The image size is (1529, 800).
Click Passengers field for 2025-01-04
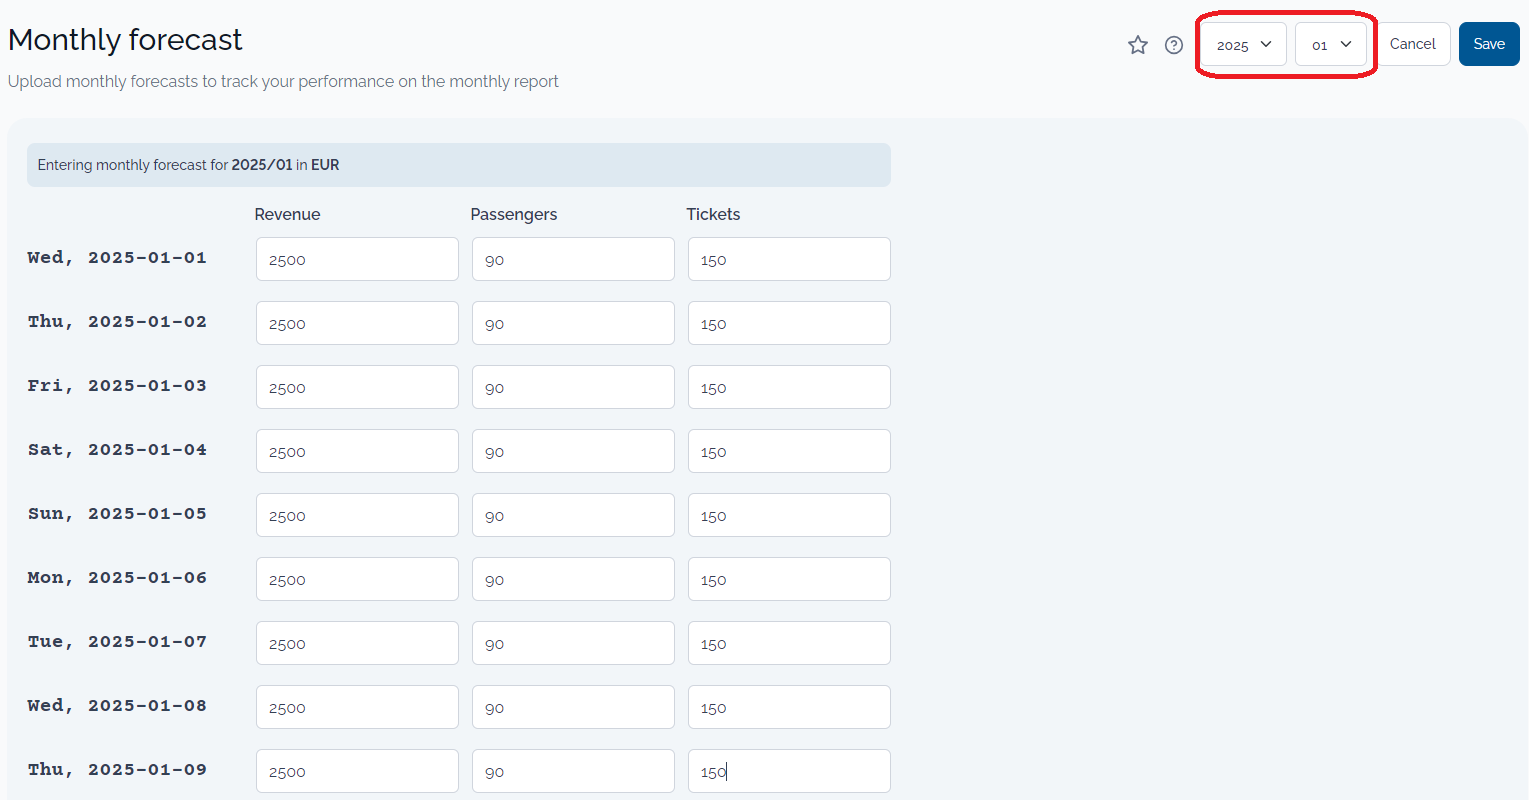point(573,451)
